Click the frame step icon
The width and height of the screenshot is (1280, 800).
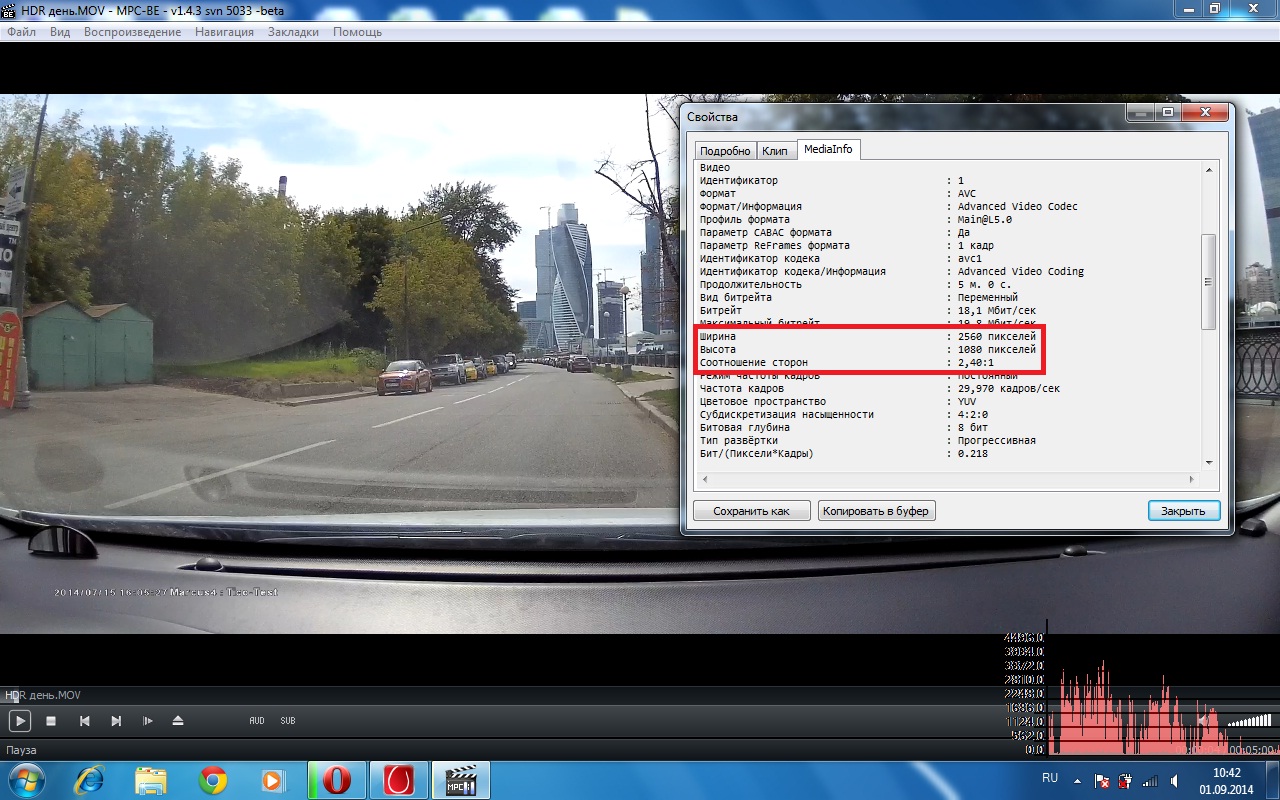[147, 721]
